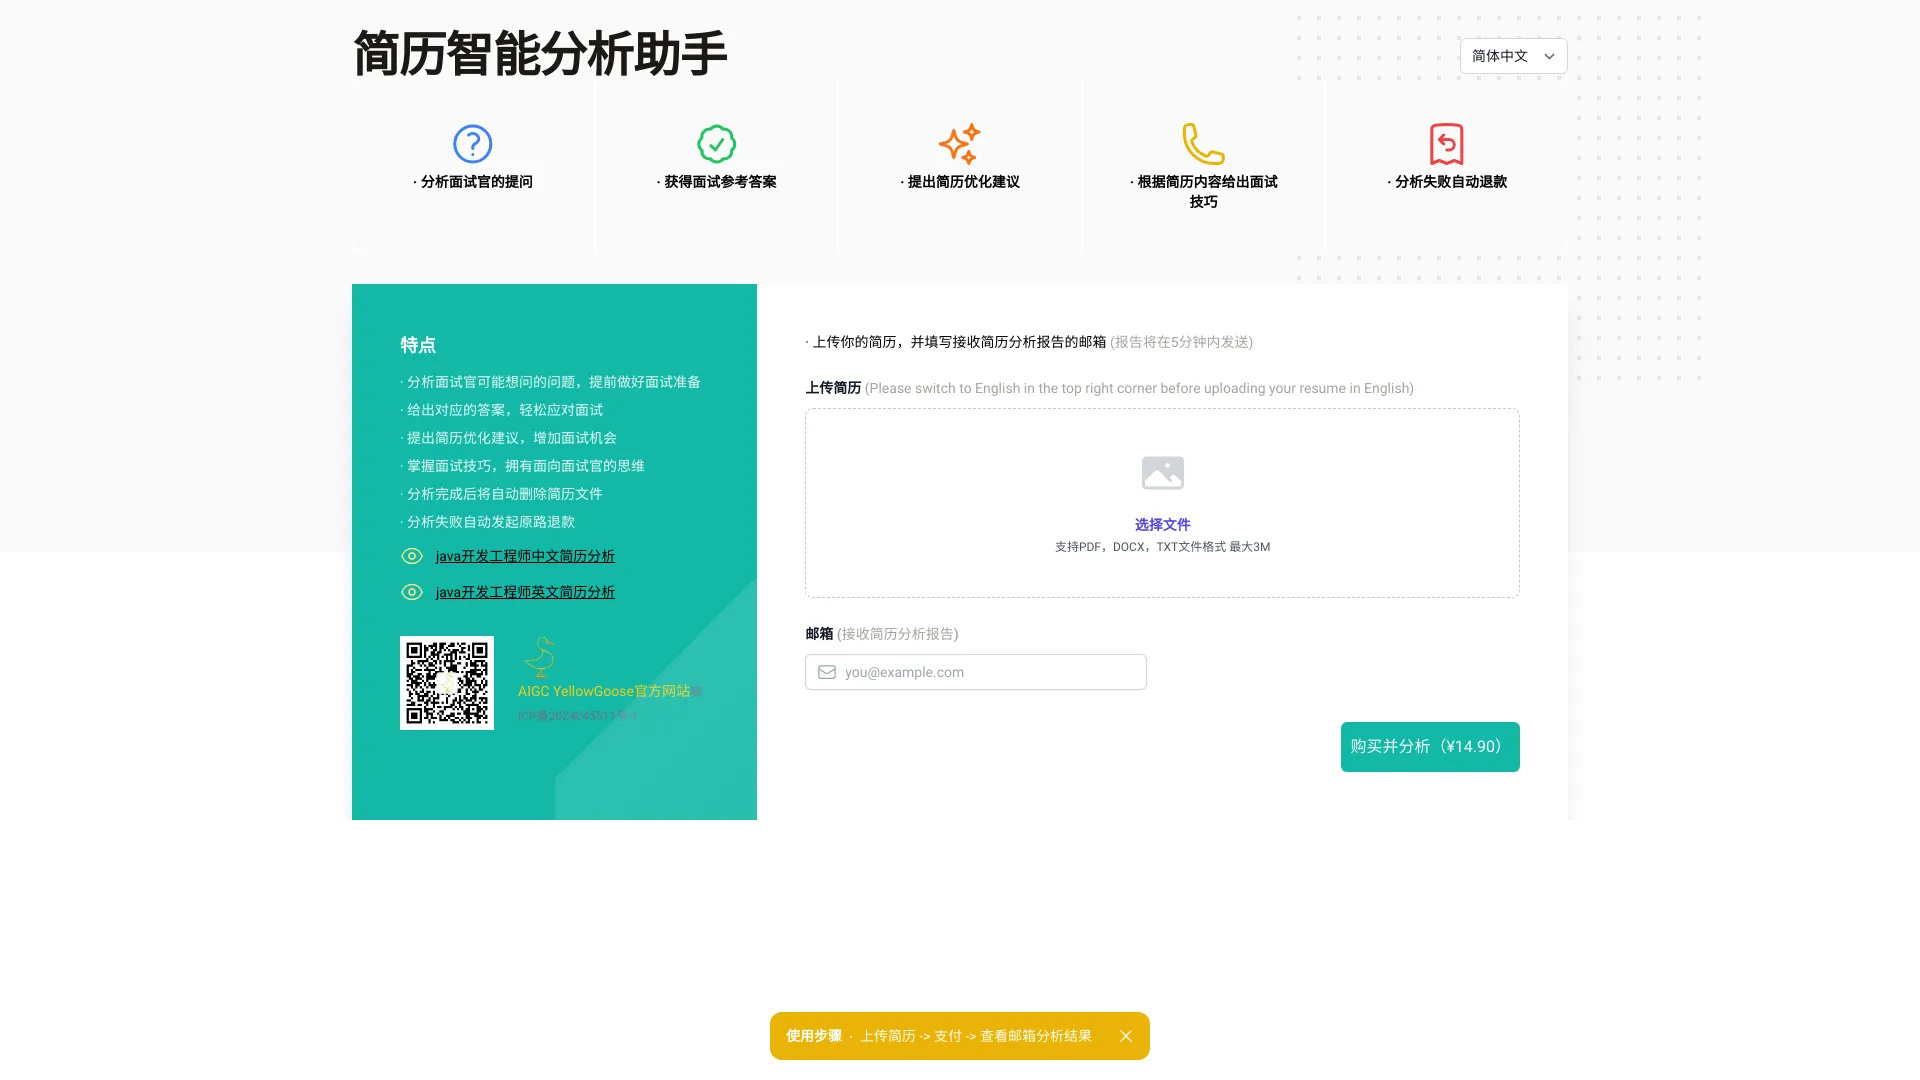Image resolution: width=1920 pixels, height=1080 pixels.
Task: Click the yellow phone interview tips icon
Action: 1202,143
